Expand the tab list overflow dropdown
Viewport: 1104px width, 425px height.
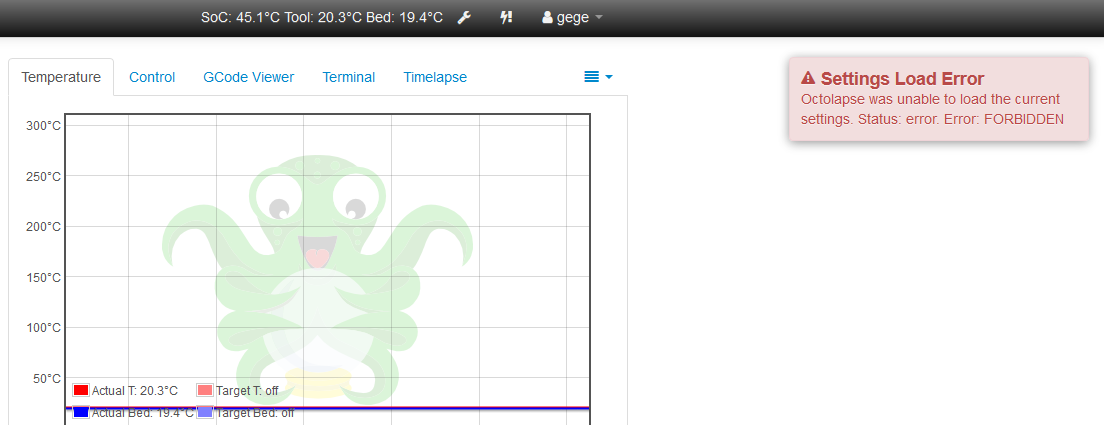pyautogui.click(x=598, y=77)
